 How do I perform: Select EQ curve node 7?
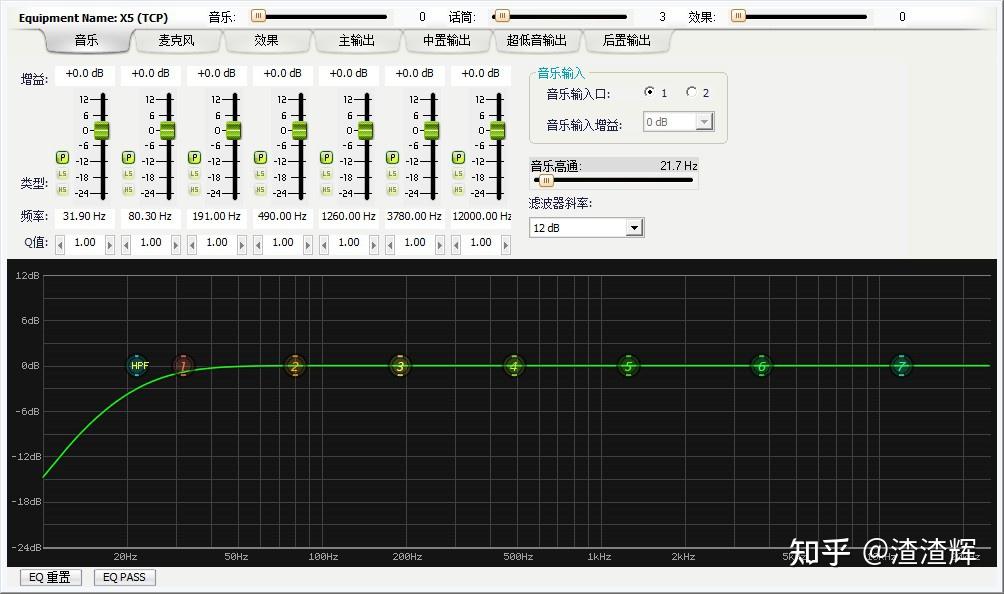(x=901, y=366)
